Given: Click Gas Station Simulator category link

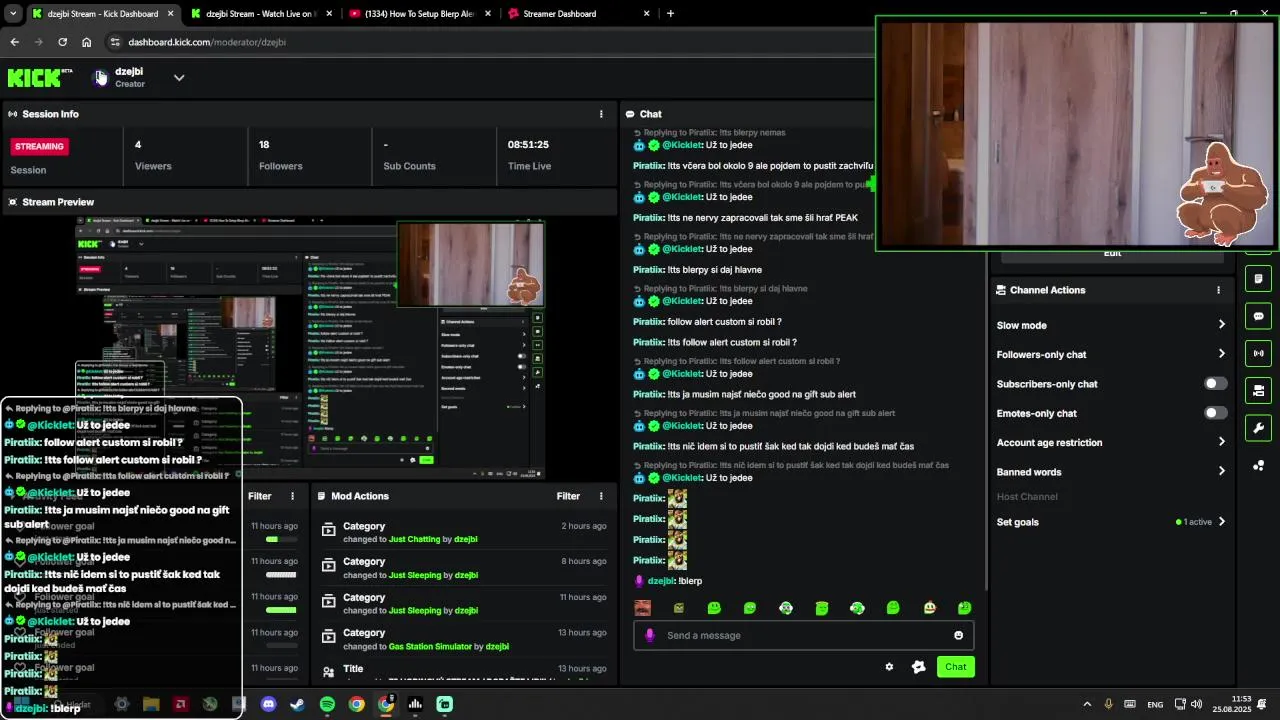Looking at the screenshot, I should 430,646.
